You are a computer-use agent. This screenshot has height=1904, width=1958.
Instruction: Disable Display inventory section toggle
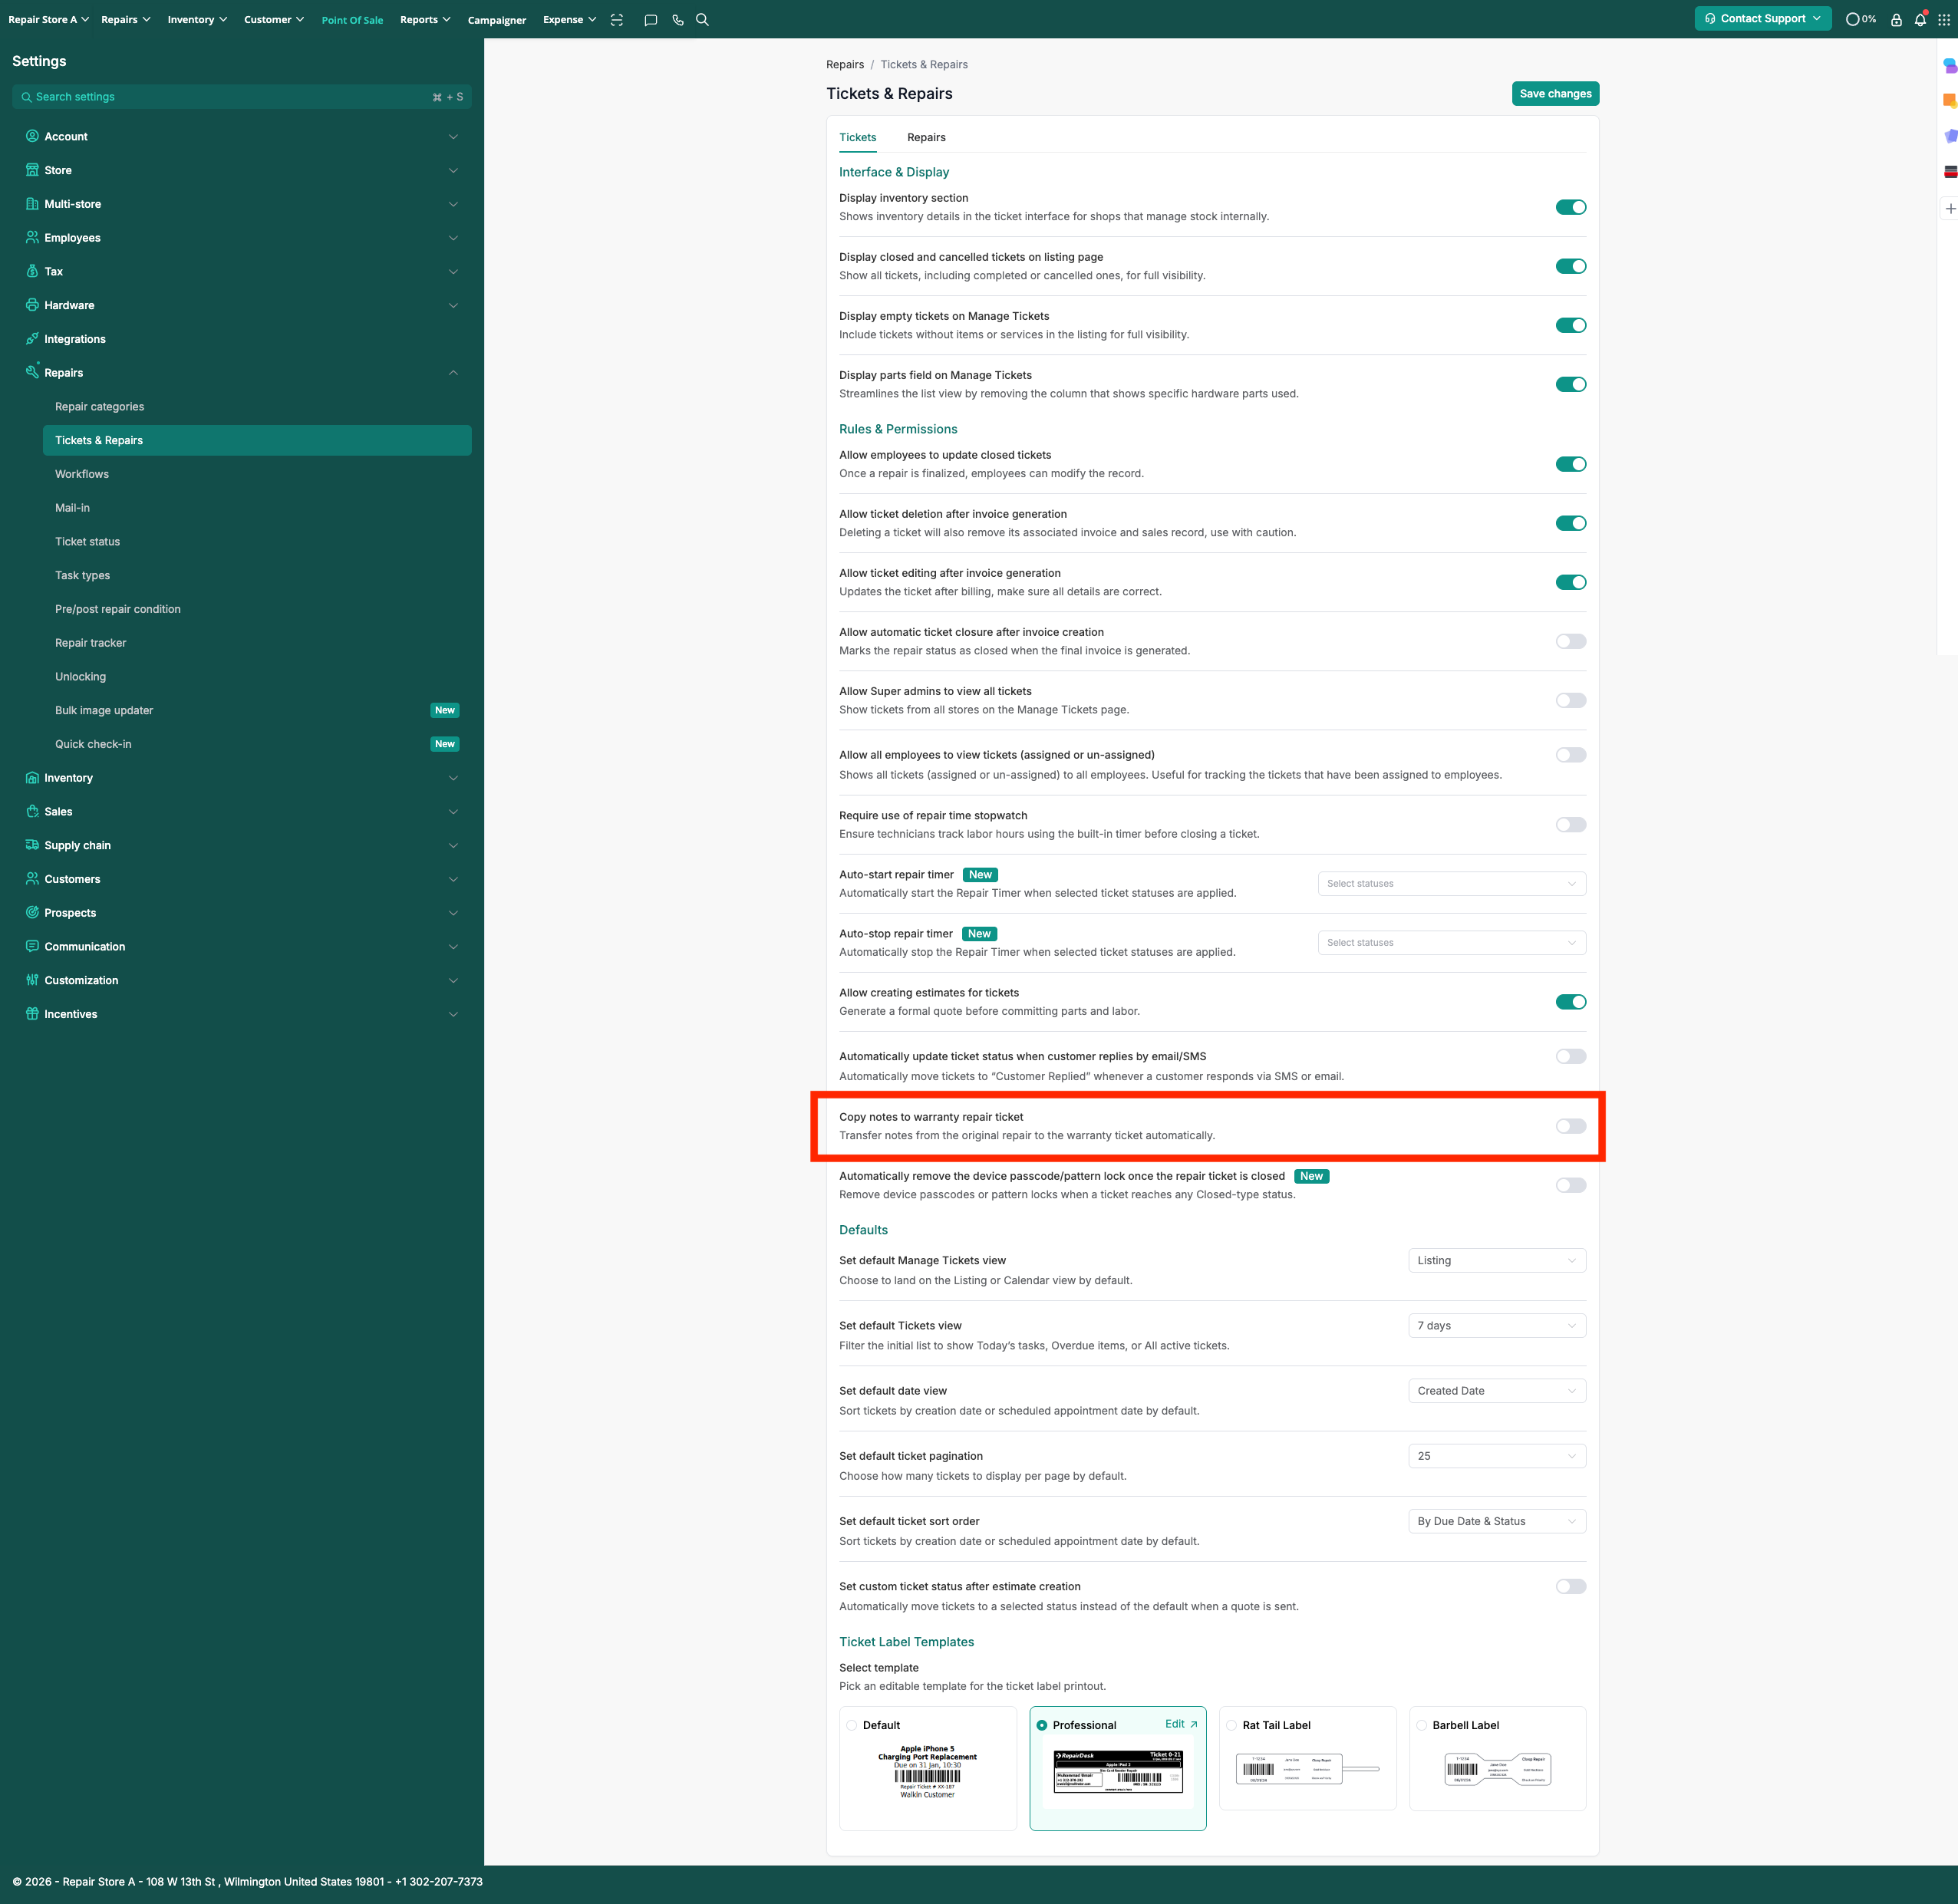(x=1570, y=207)
